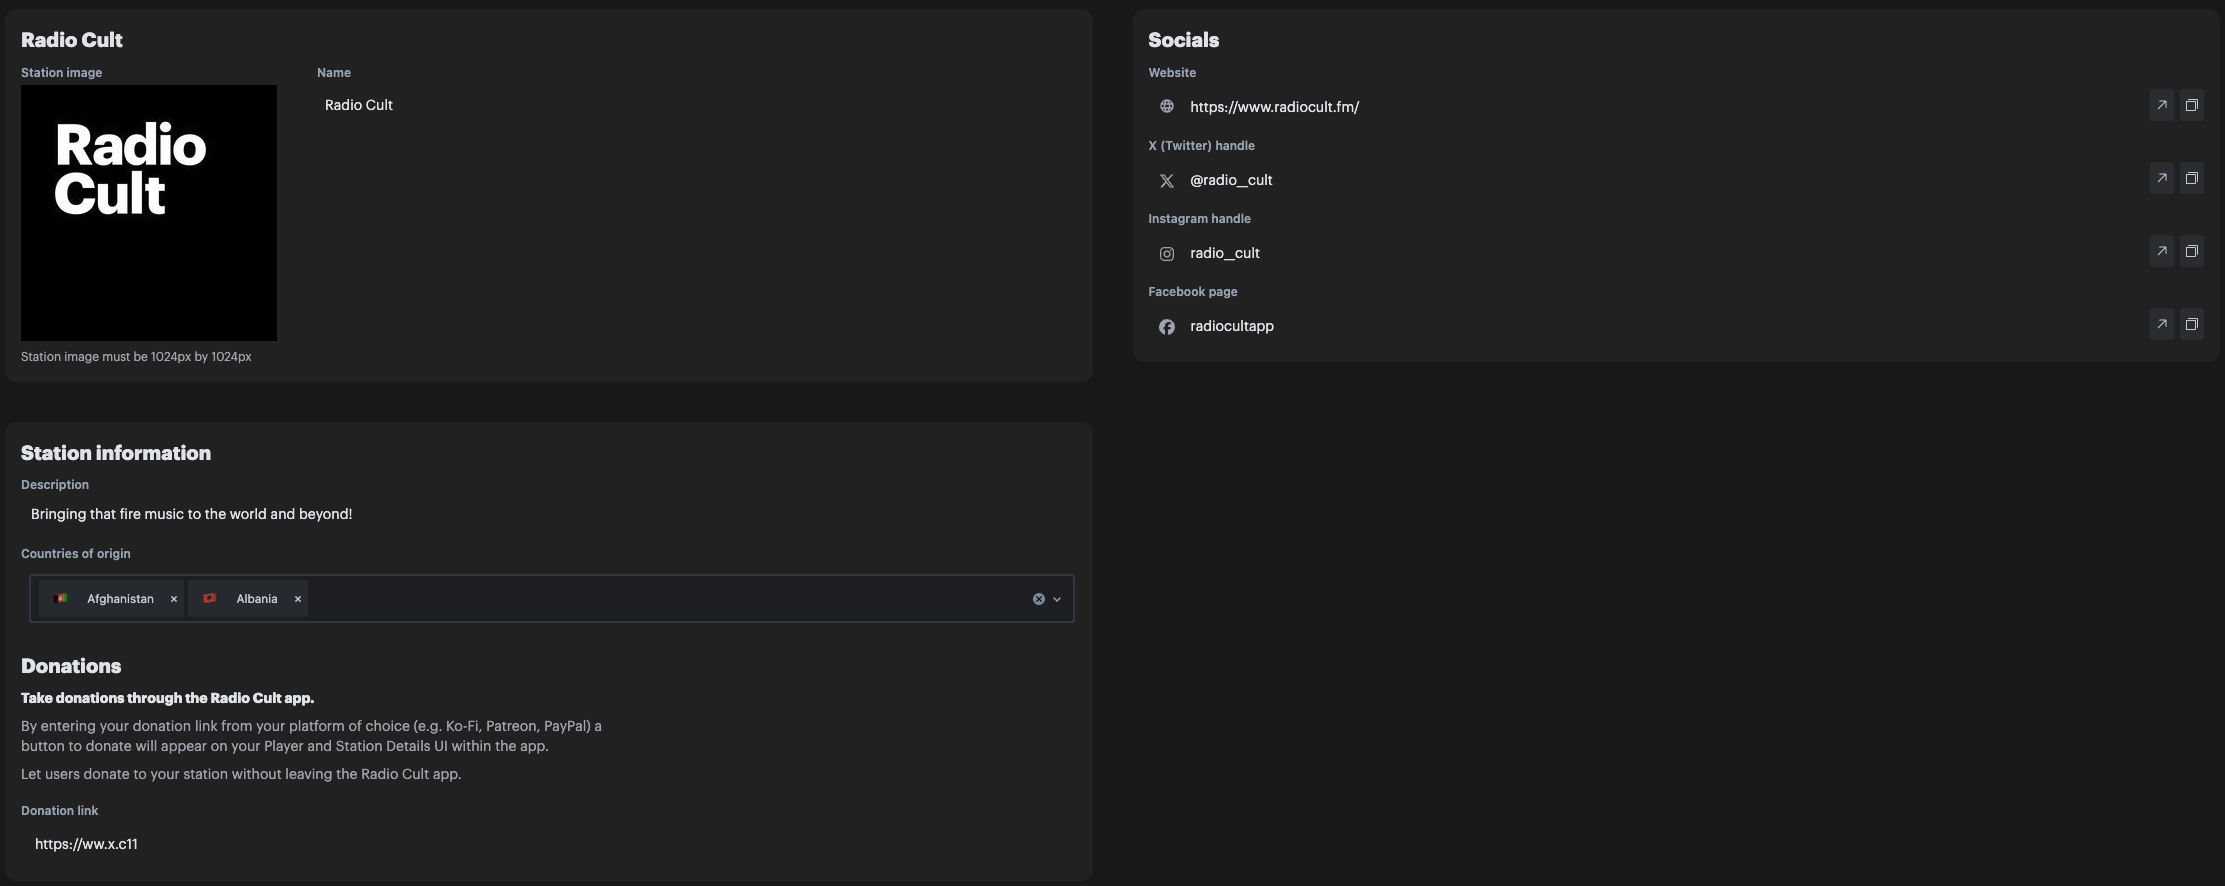Image resolution: width=2225 pixels, height=886 pixels.
Task: Open website link in new tab
Action: point(2161,105)
